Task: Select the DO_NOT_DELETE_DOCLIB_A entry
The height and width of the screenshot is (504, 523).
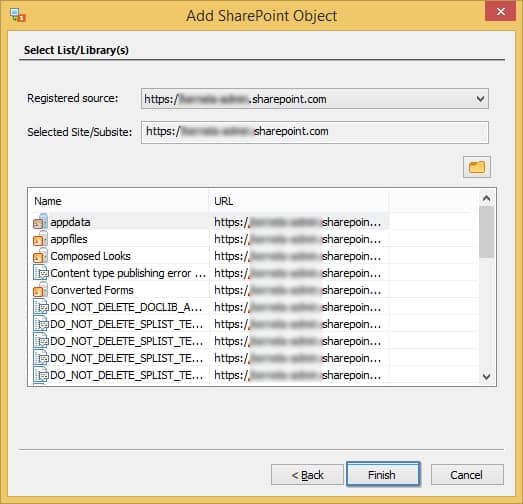Action: click(x=126, y=307)
